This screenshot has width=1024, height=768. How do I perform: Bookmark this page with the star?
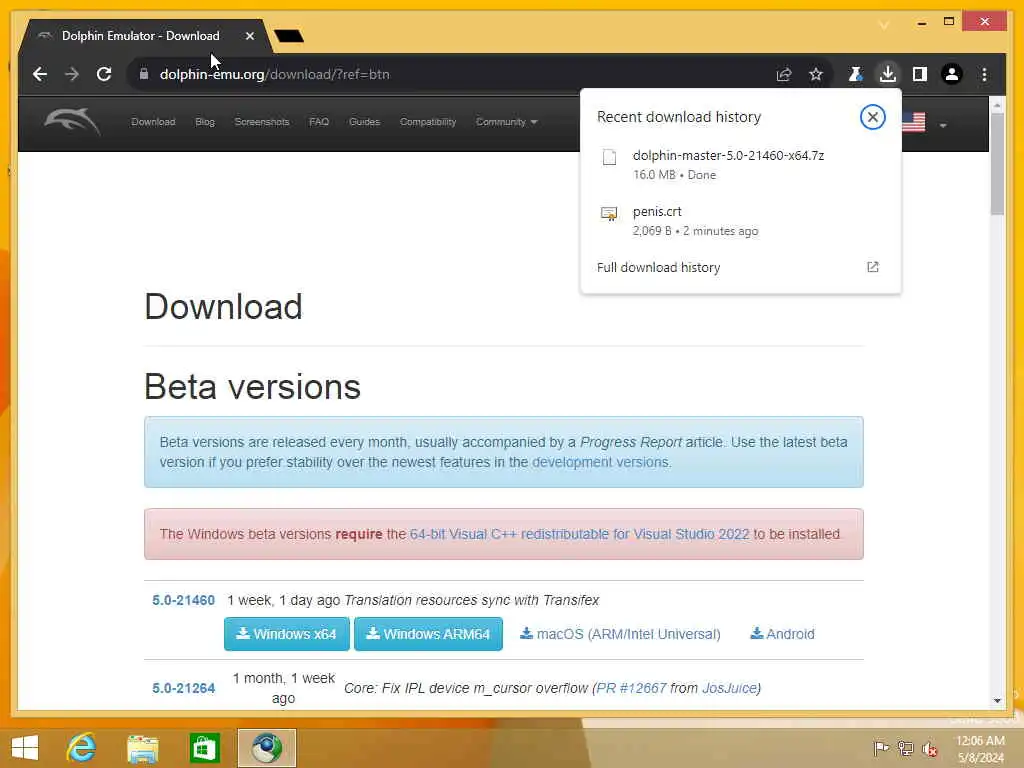click(x=816, y=74)
